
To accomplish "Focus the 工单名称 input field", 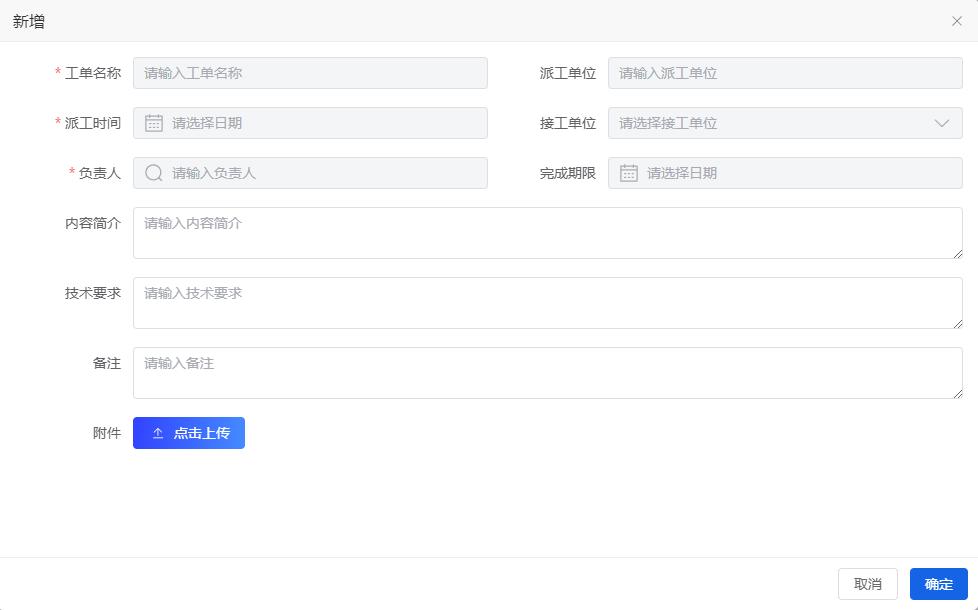I will click(310, 73).
